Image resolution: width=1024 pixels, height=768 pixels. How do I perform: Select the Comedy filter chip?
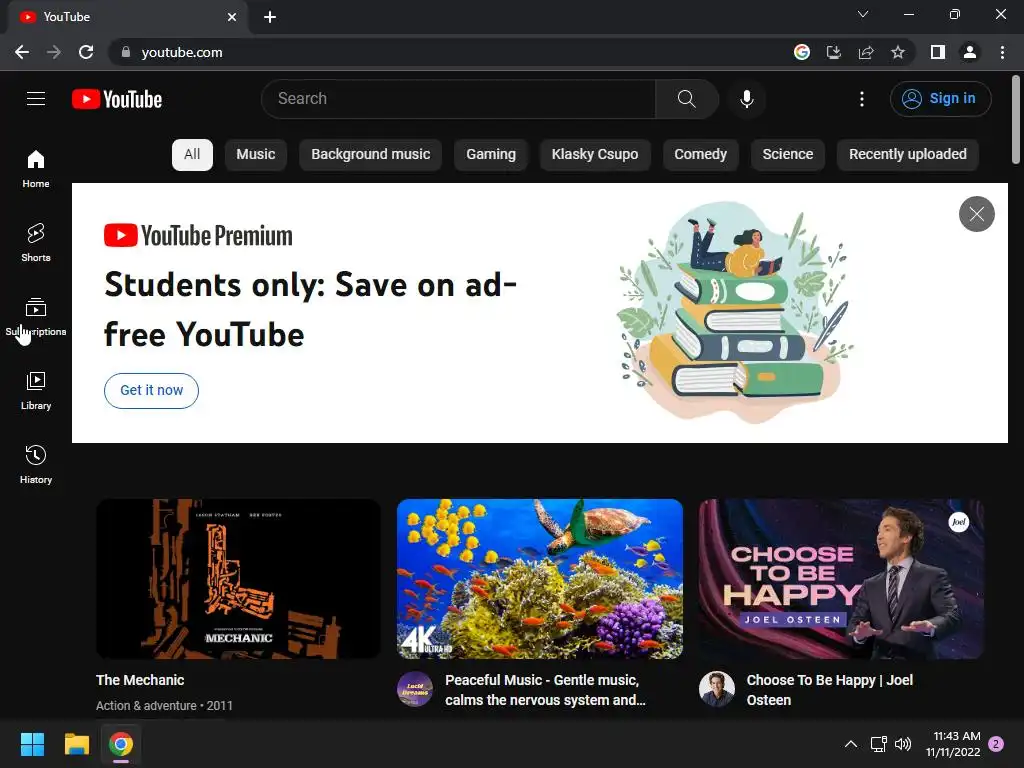pyautogui.click(x=700, y=154)
